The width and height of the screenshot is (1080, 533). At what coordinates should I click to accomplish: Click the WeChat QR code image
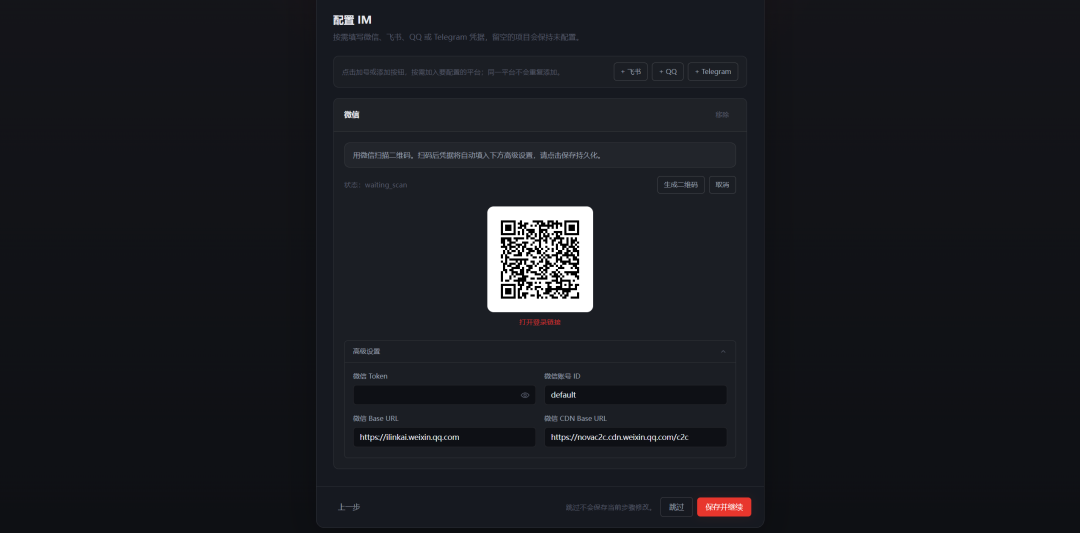click(x=540, y=259)
